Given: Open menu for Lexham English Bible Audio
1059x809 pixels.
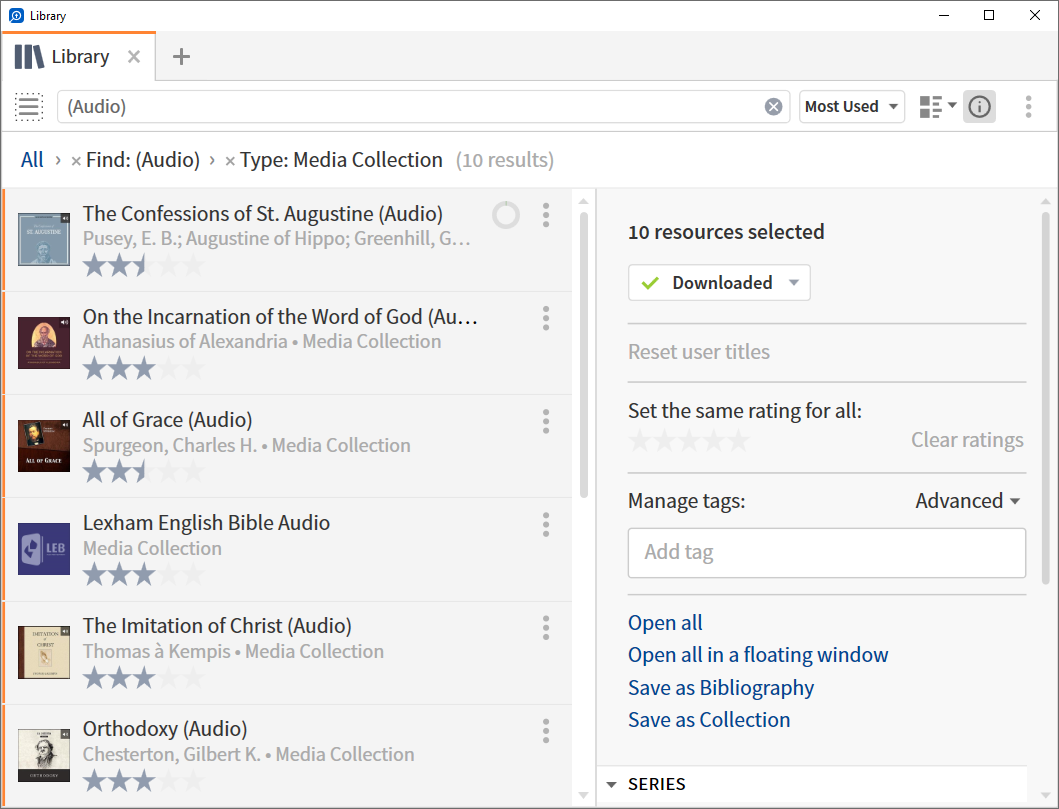Looking at the screenshot, I should coord(546,525).
